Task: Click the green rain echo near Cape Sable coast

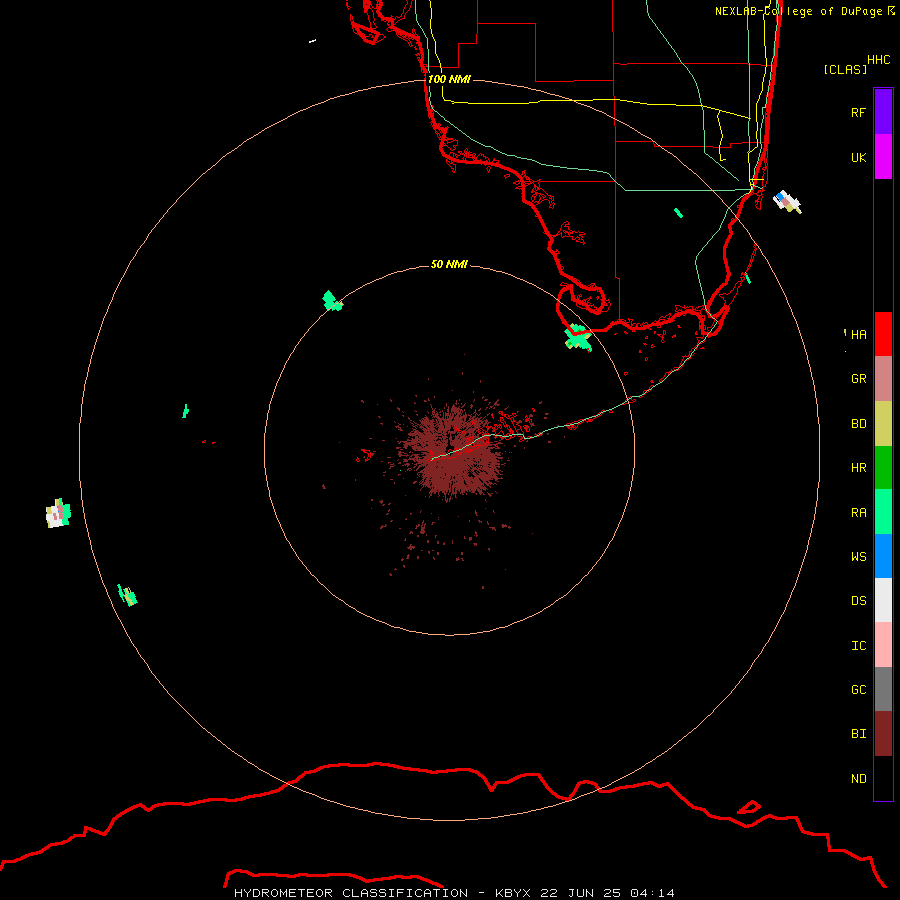Action: 577,338
